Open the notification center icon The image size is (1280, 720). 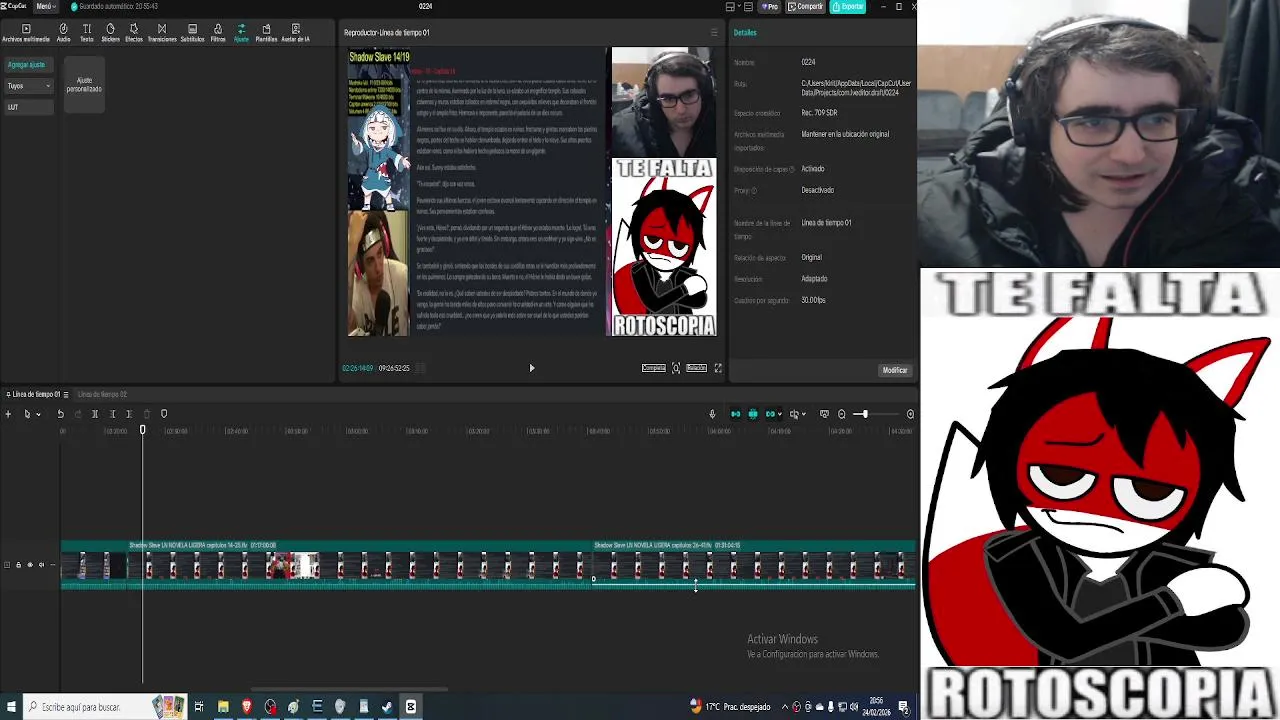click(903, 707)
